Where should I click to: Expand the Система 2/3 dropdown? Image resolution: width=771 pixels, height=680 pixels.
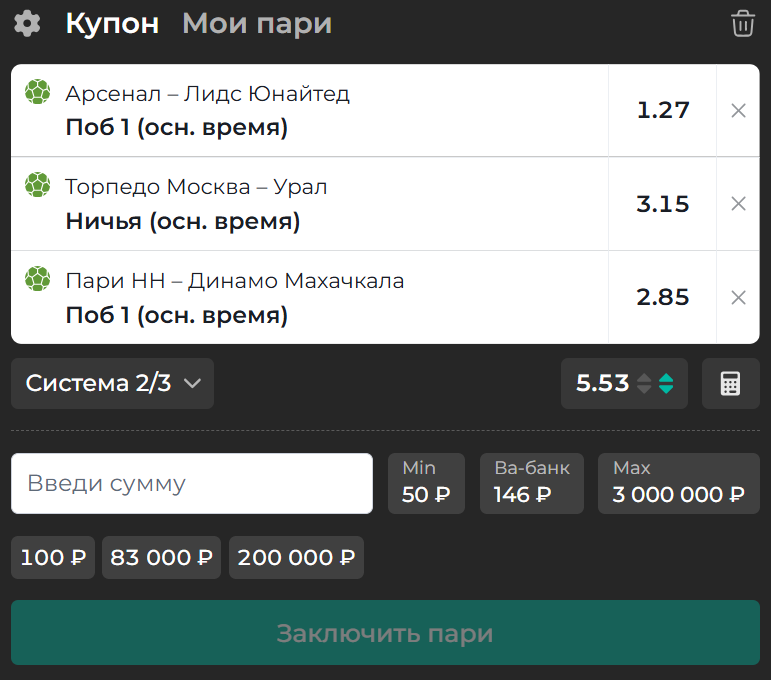point(113,383)
